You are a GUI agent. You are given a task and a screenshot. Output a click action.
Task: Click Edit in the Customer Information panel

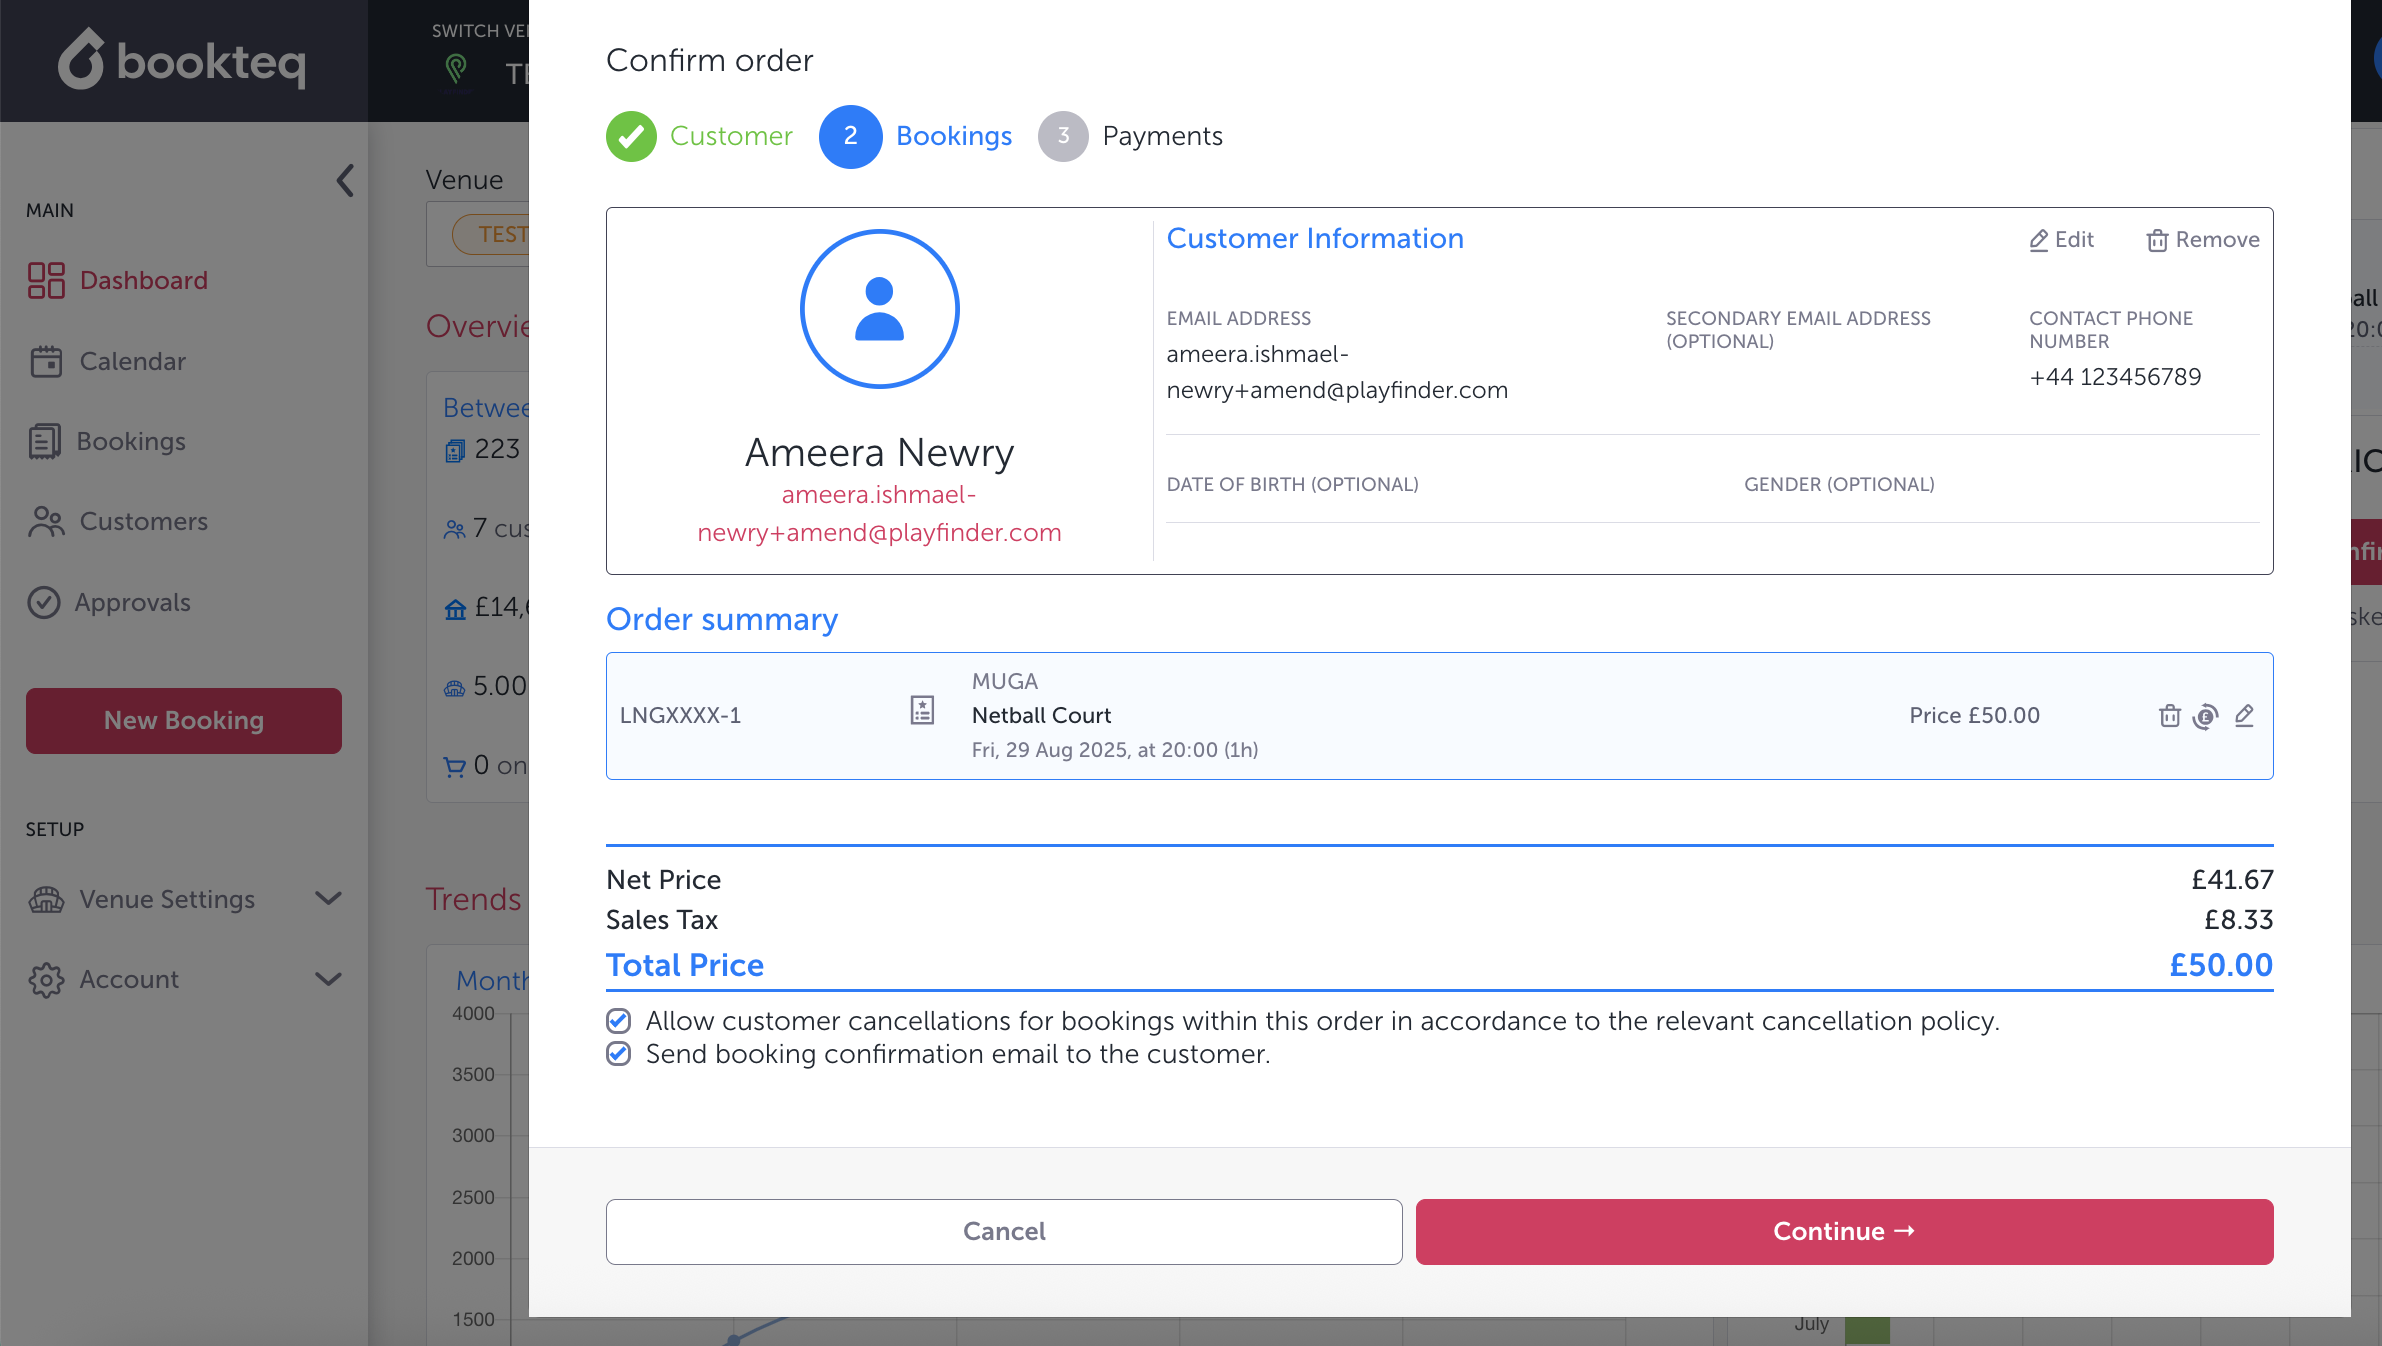(2061, 240)
